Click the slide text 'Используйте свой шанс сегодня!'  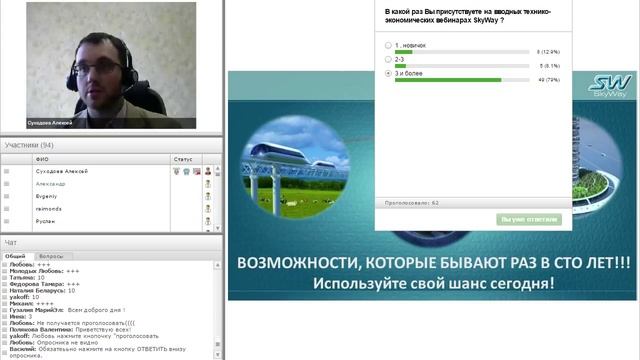click(x=433, y=283)
